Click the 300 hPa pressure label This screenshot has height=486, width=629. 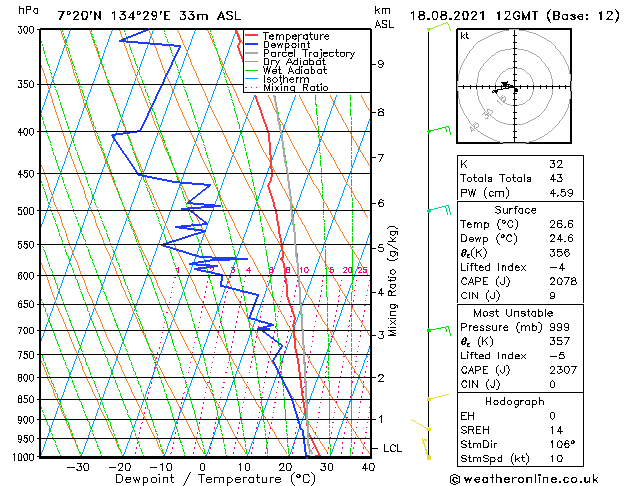pos(28,30)
